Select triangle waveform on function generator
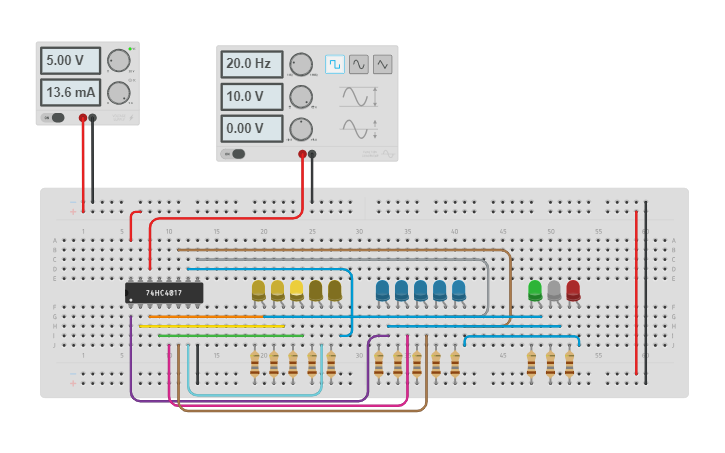The image size is (725, 453). click(x=383, y=64)
